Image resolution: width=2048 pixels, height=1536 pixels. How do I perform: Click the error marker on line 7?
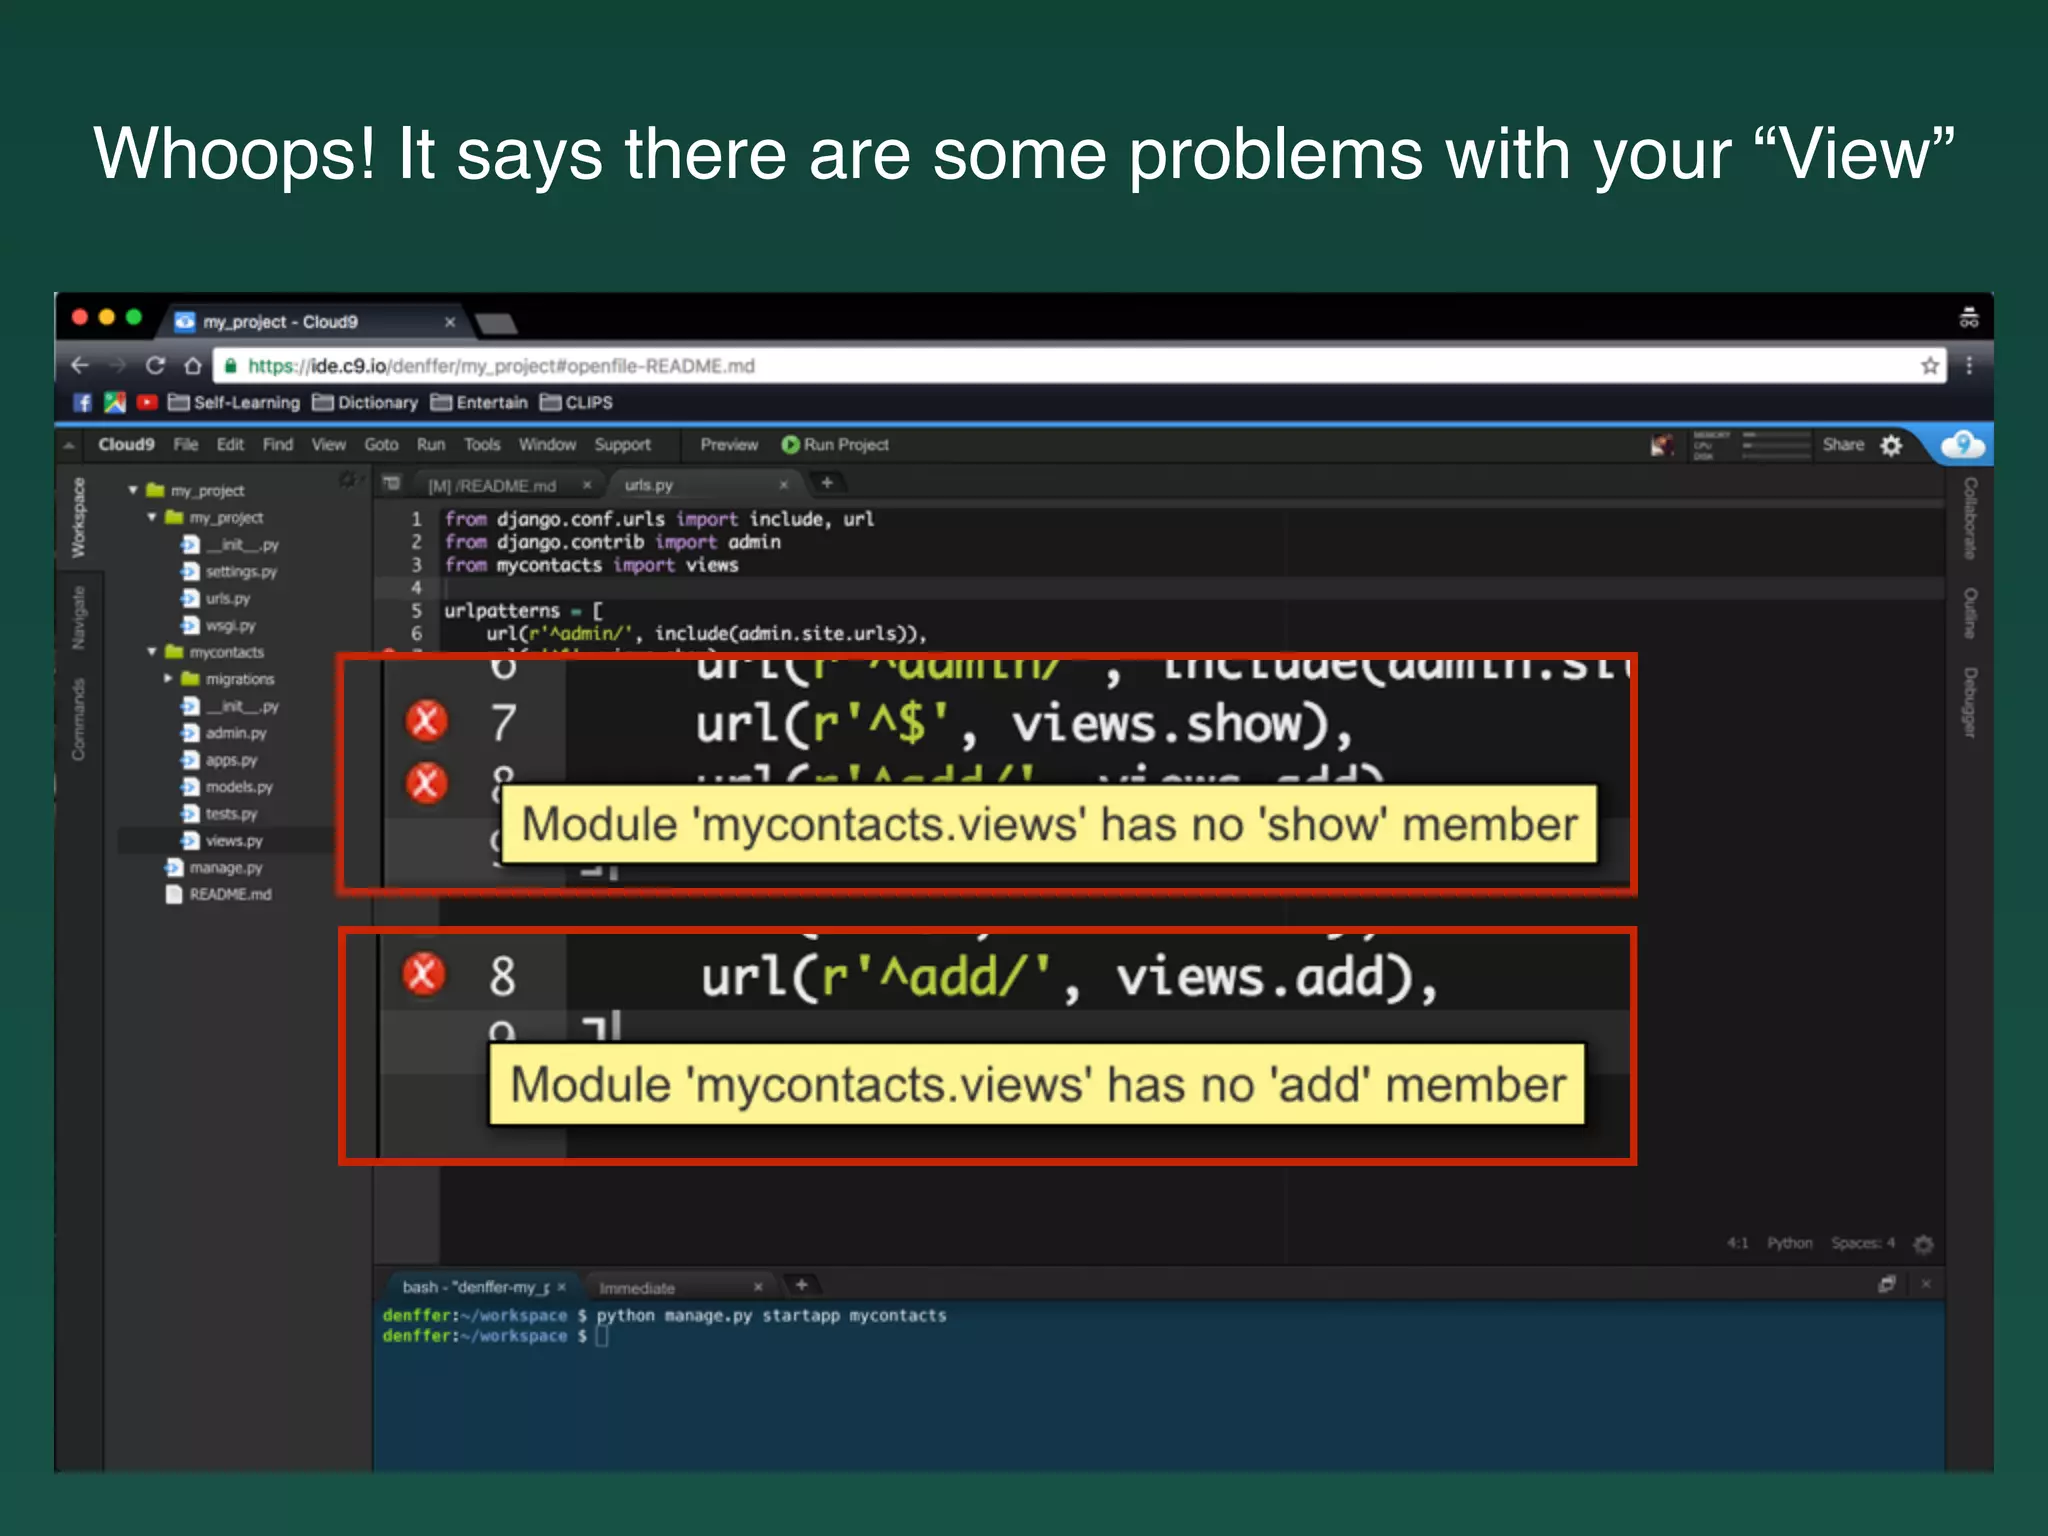pos(426,721)
